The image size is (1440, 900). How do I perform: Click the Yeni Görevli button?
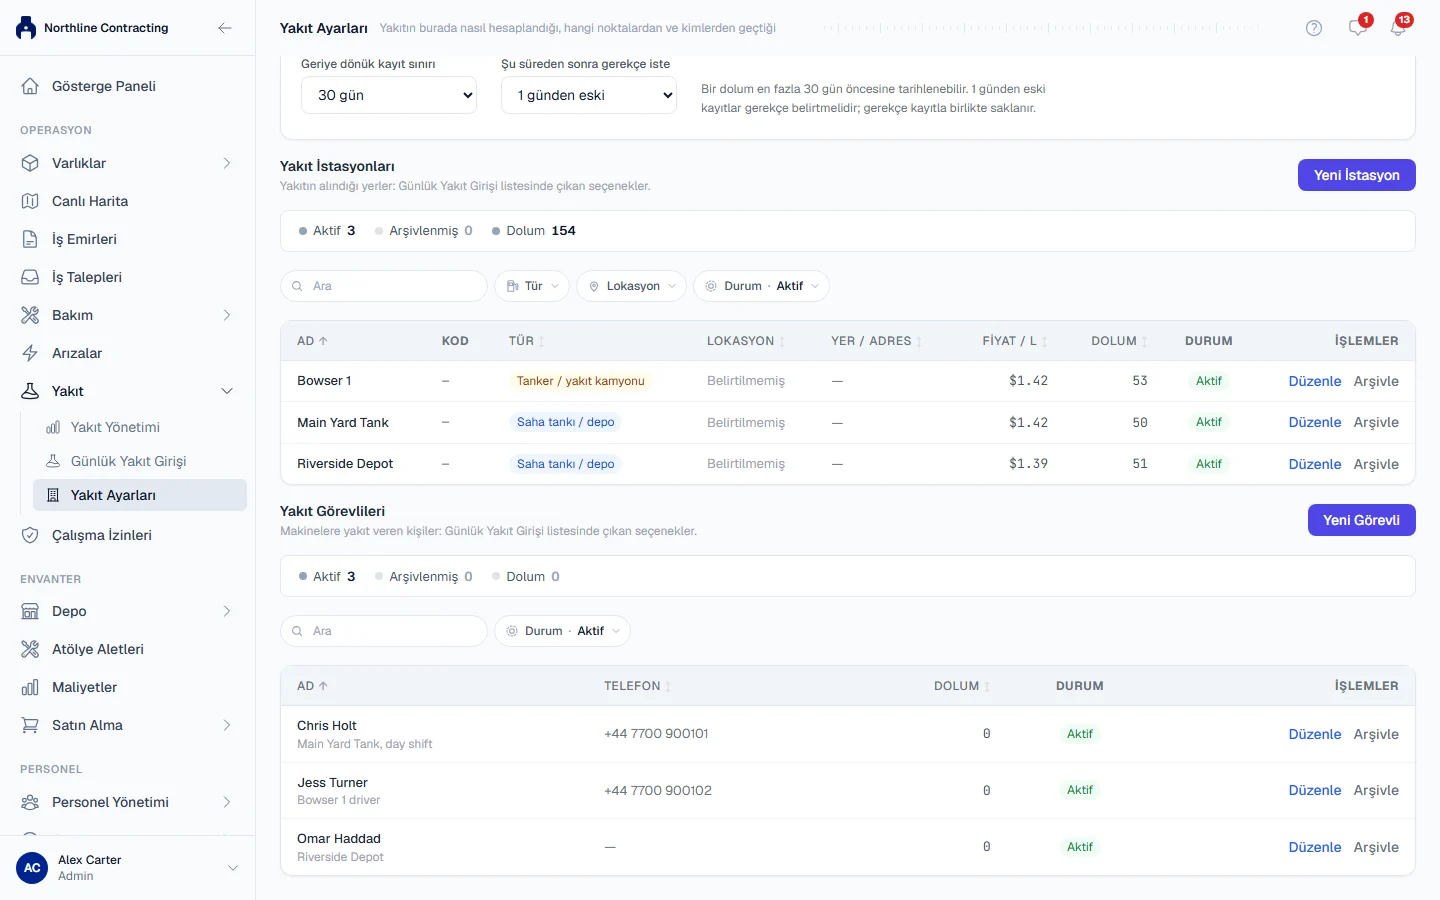[x=1362, y=520]
